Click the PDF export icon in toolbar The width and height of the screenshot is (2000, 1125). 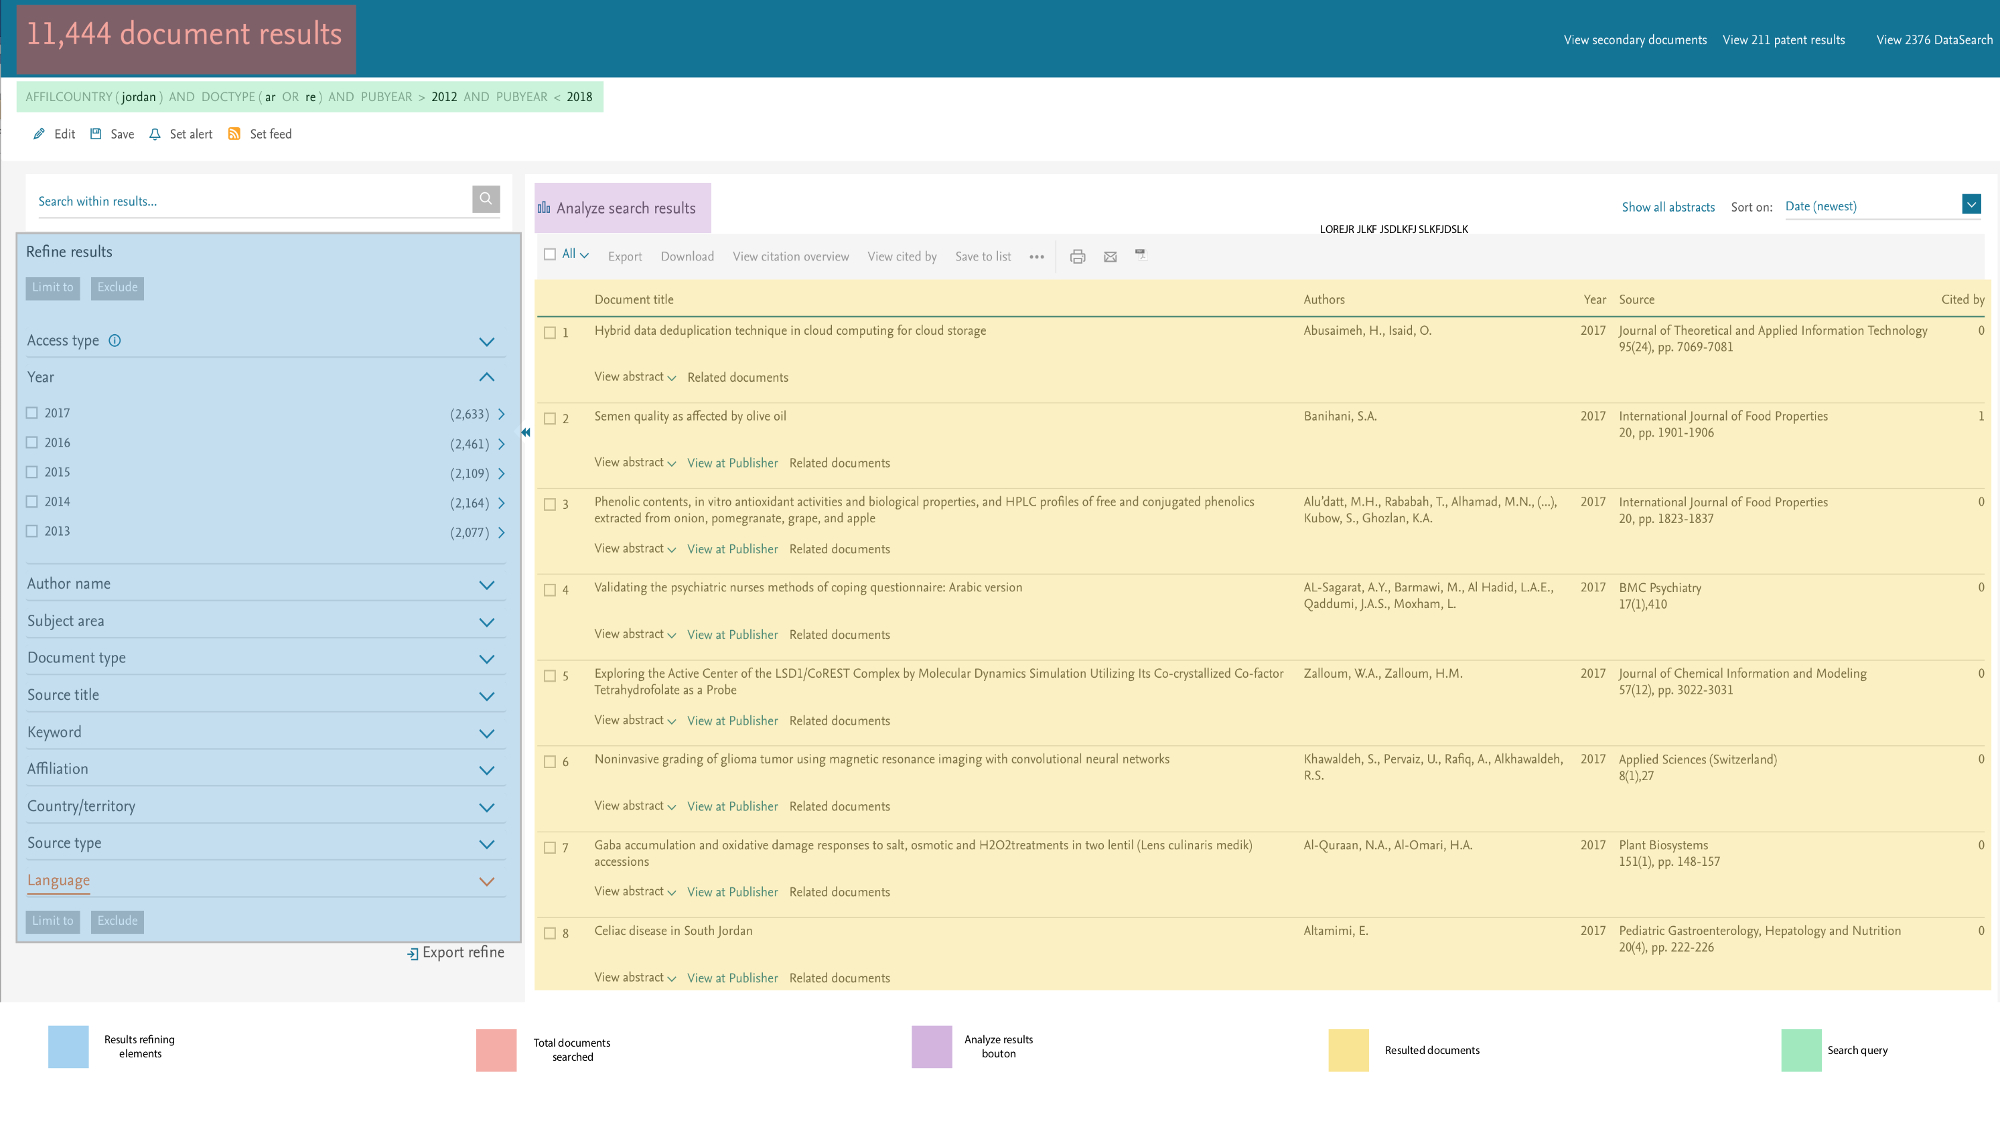[x=1140, y=256]
